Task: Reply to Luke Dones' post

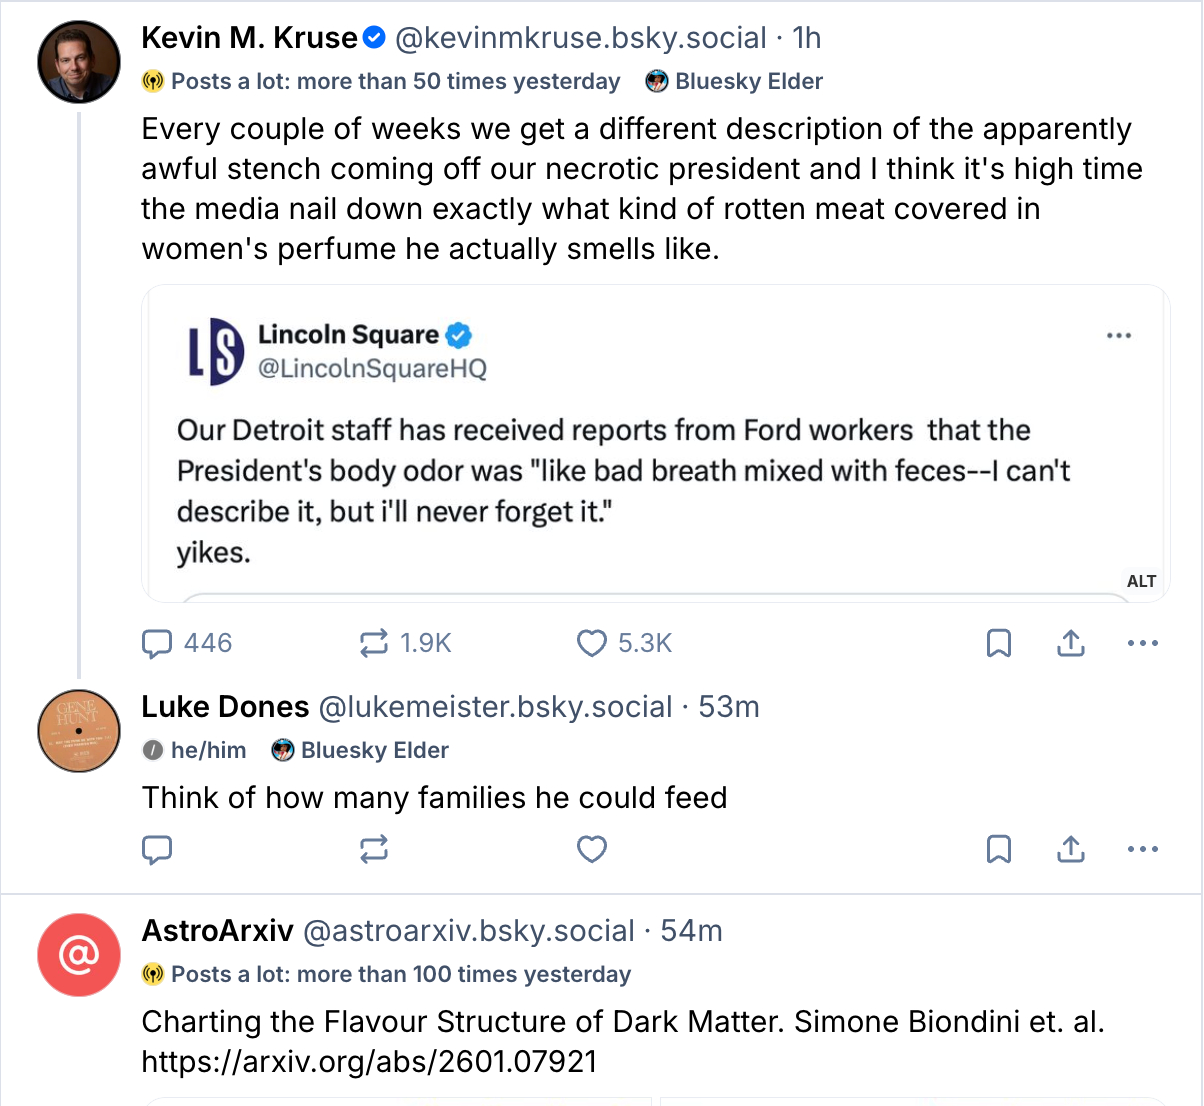Action: coord(158,850)
